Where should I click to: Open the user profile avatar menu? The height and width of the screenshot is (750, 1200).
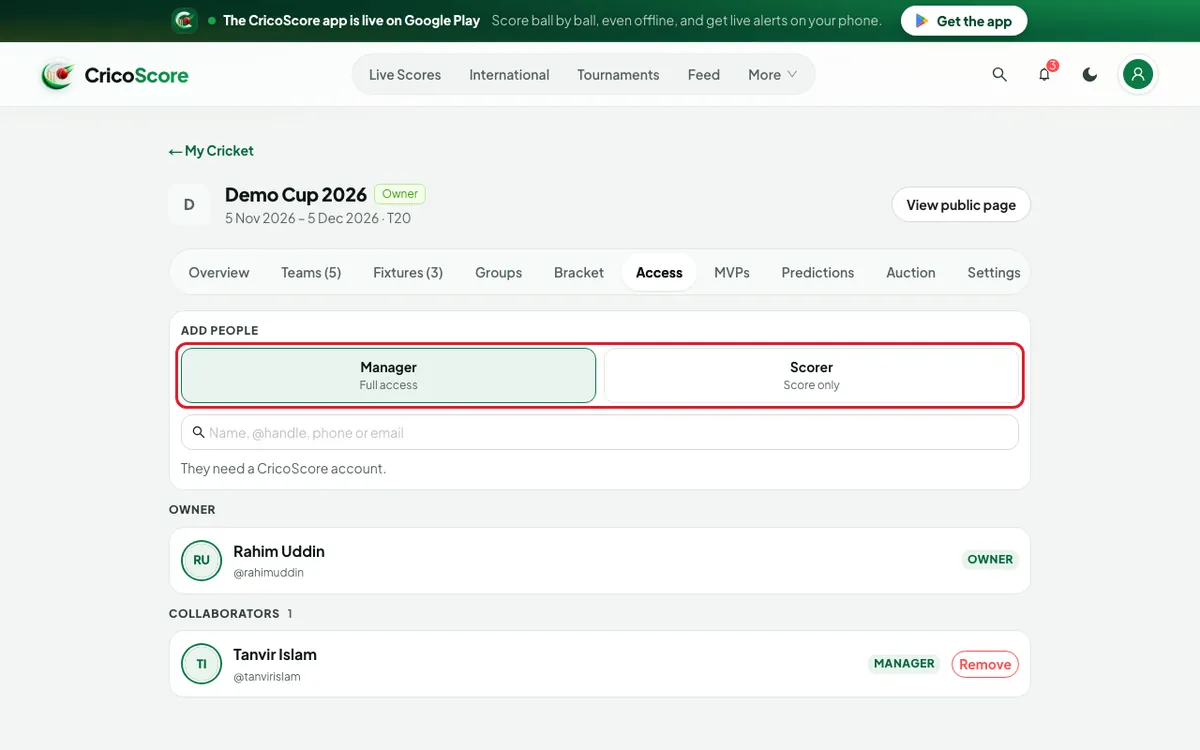pos(1138,74)
